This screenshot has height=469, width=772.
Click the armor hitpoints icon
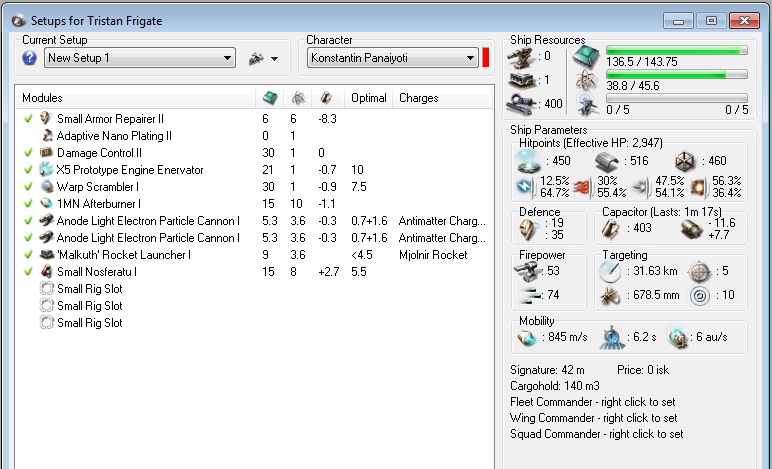pos(605,161)
